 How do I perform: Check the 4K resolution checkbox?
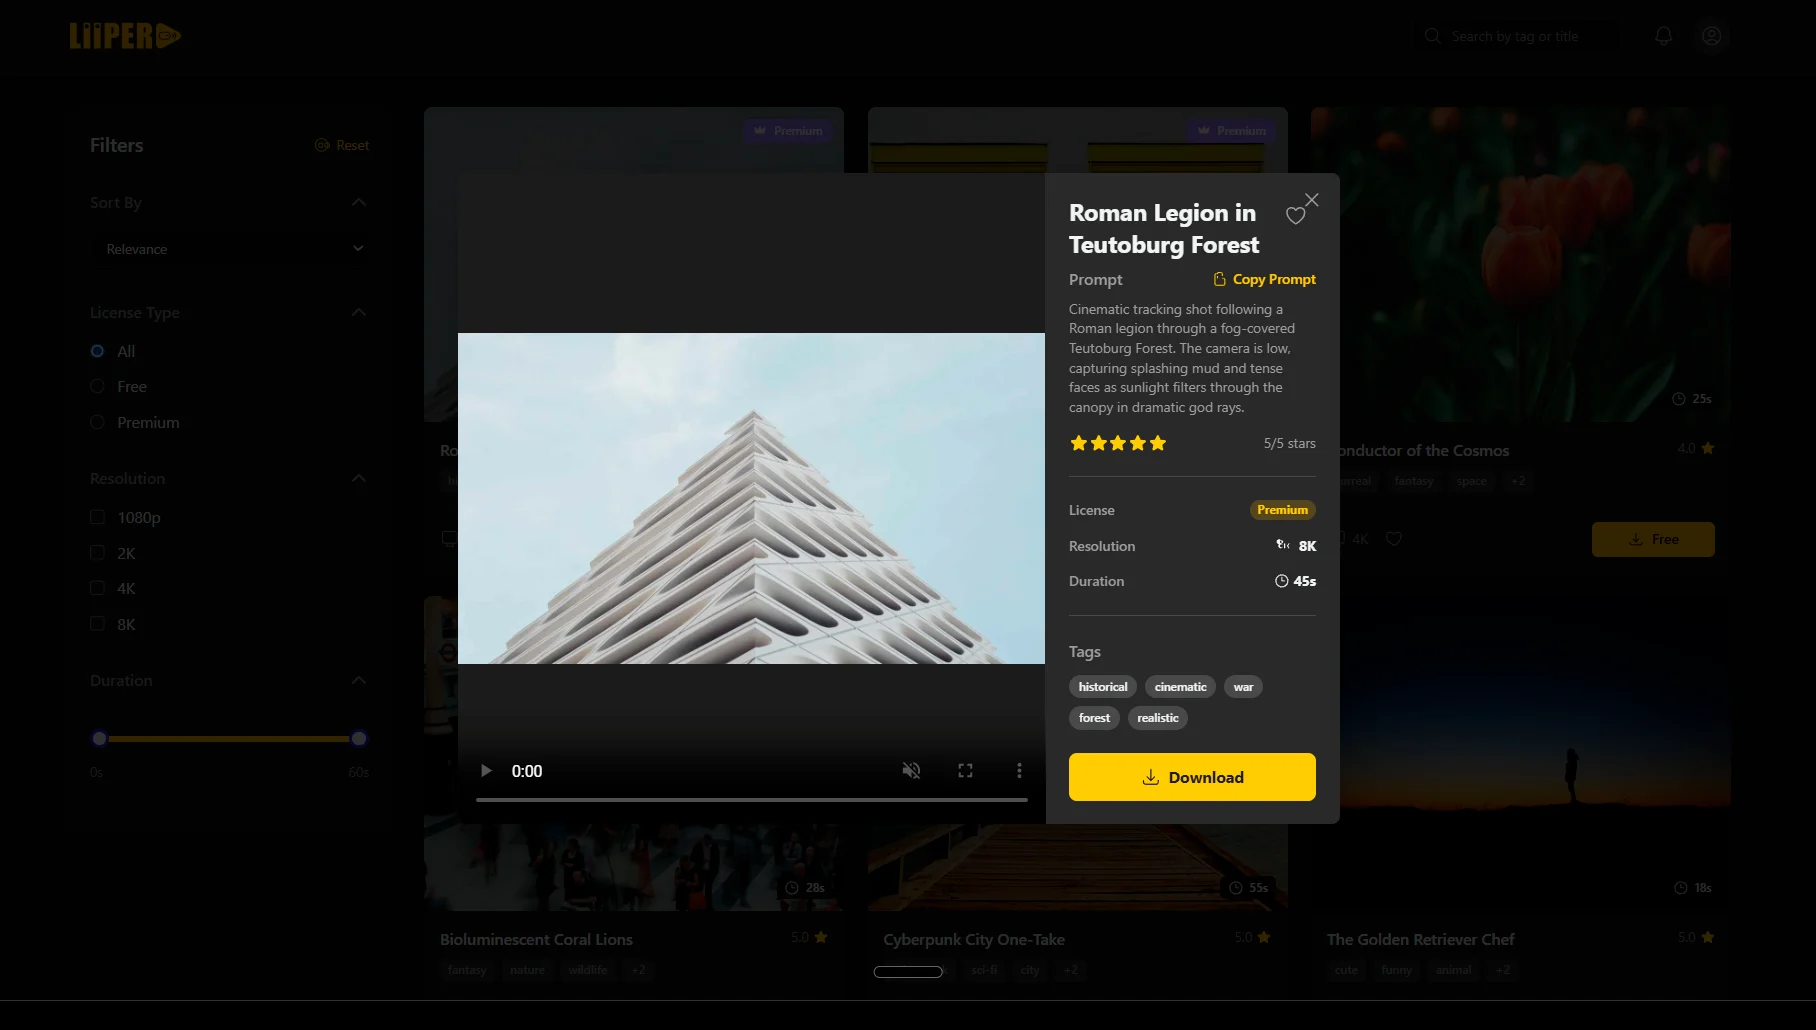click(x=97, y=589)
